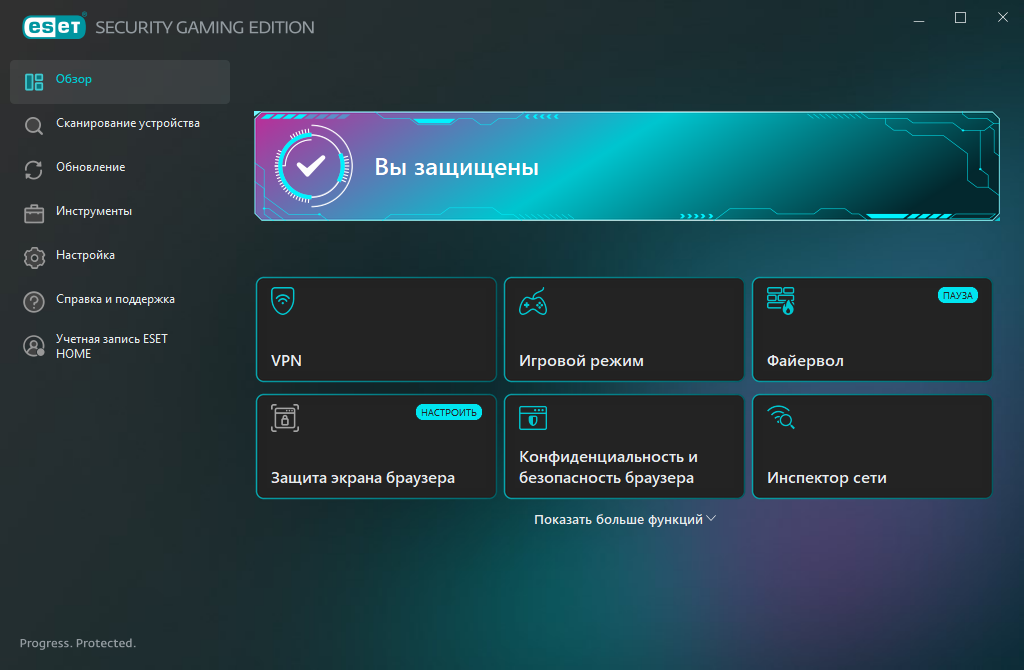
Task: Click the ESET HOME account user icon
Action: point(34,346)
